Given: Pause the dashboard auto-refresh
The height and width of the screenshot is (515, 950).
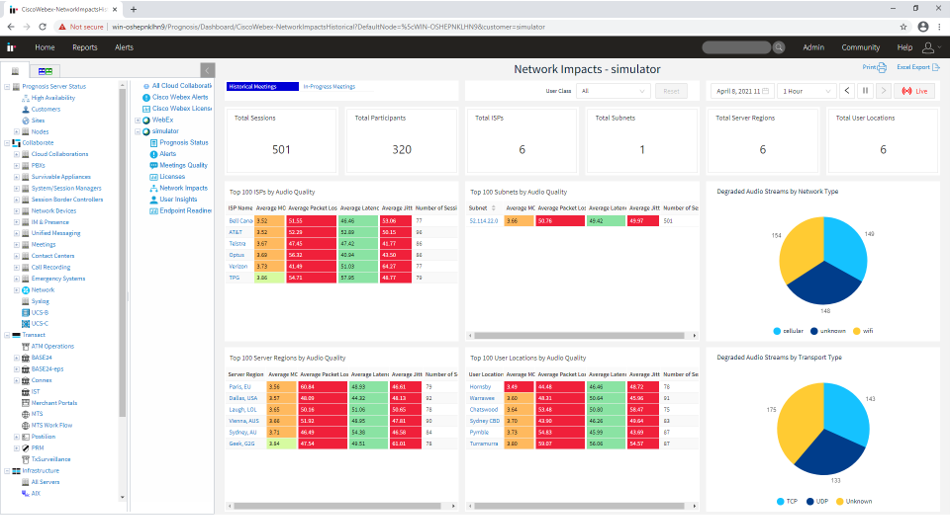Looking at the screenshot, I should coord(864,91).
